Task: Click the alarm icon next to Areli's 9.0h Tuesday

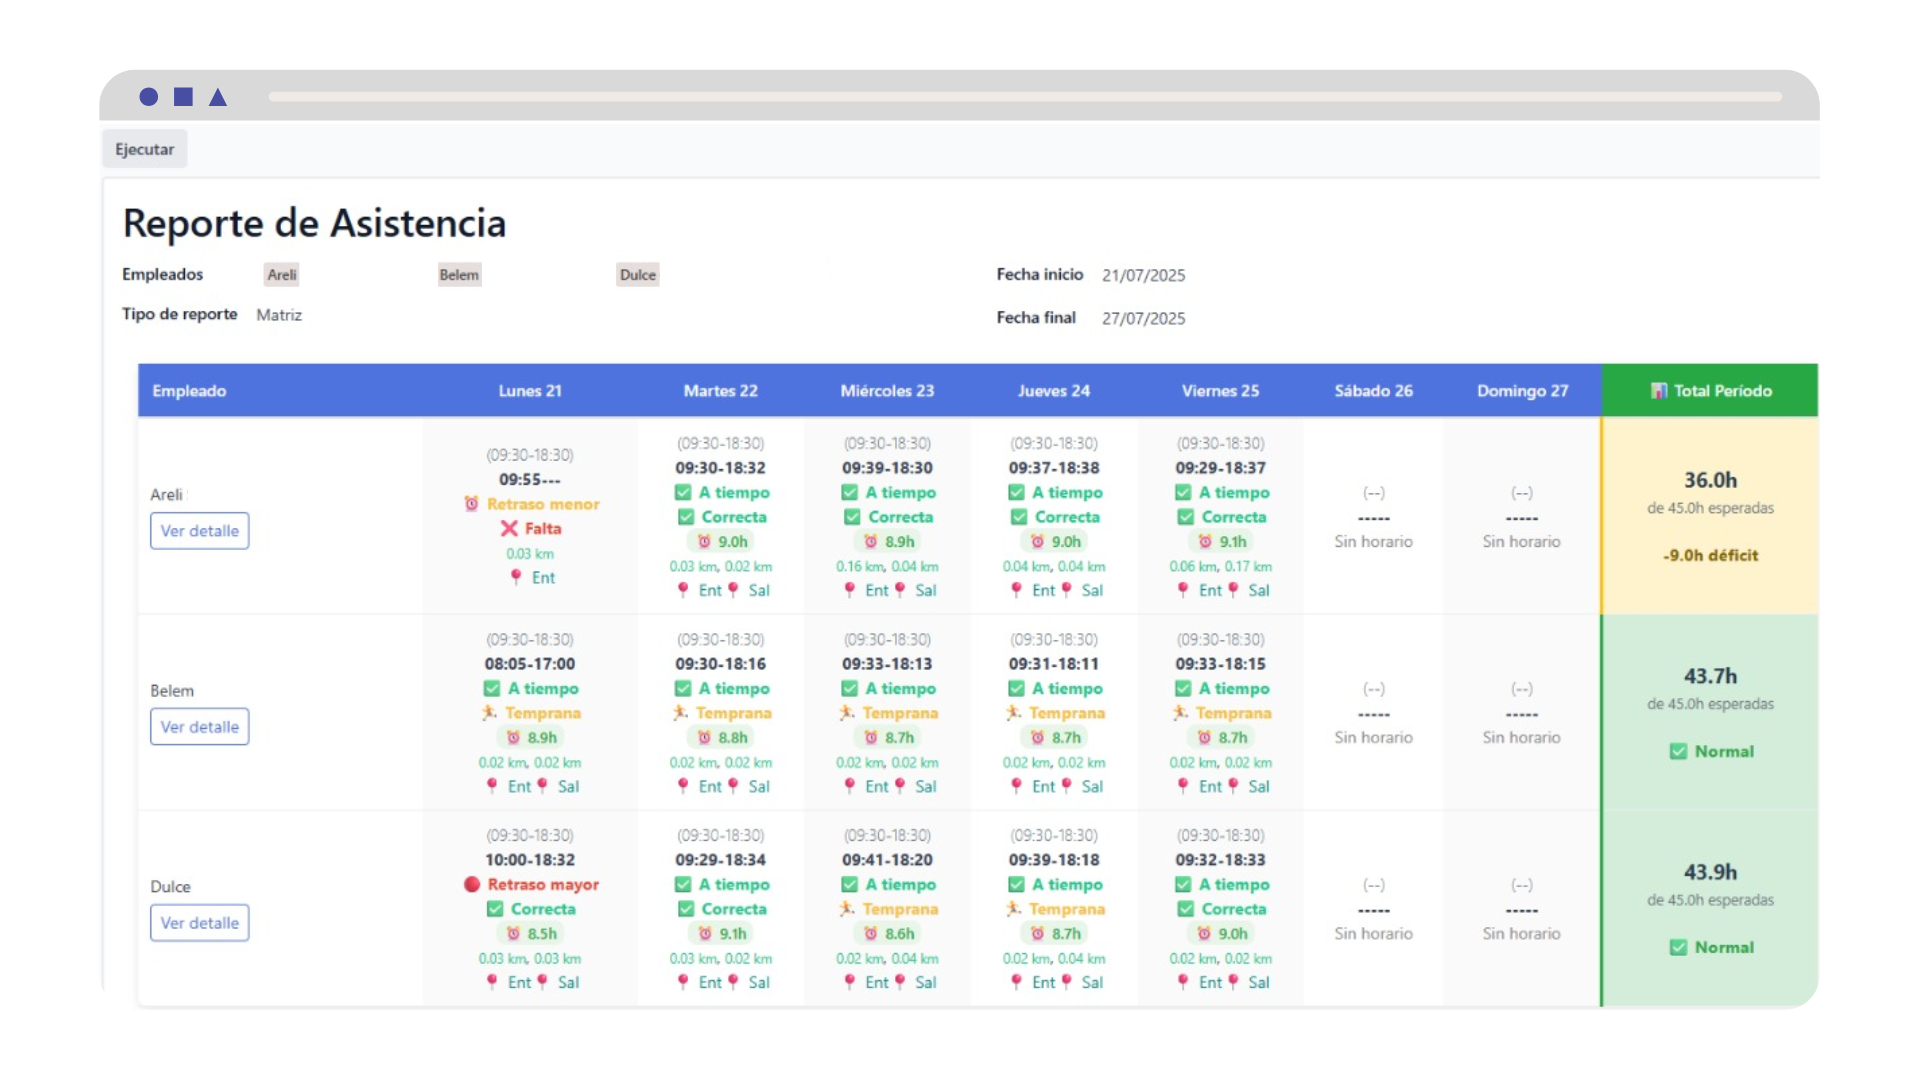Action: (704, 541)
